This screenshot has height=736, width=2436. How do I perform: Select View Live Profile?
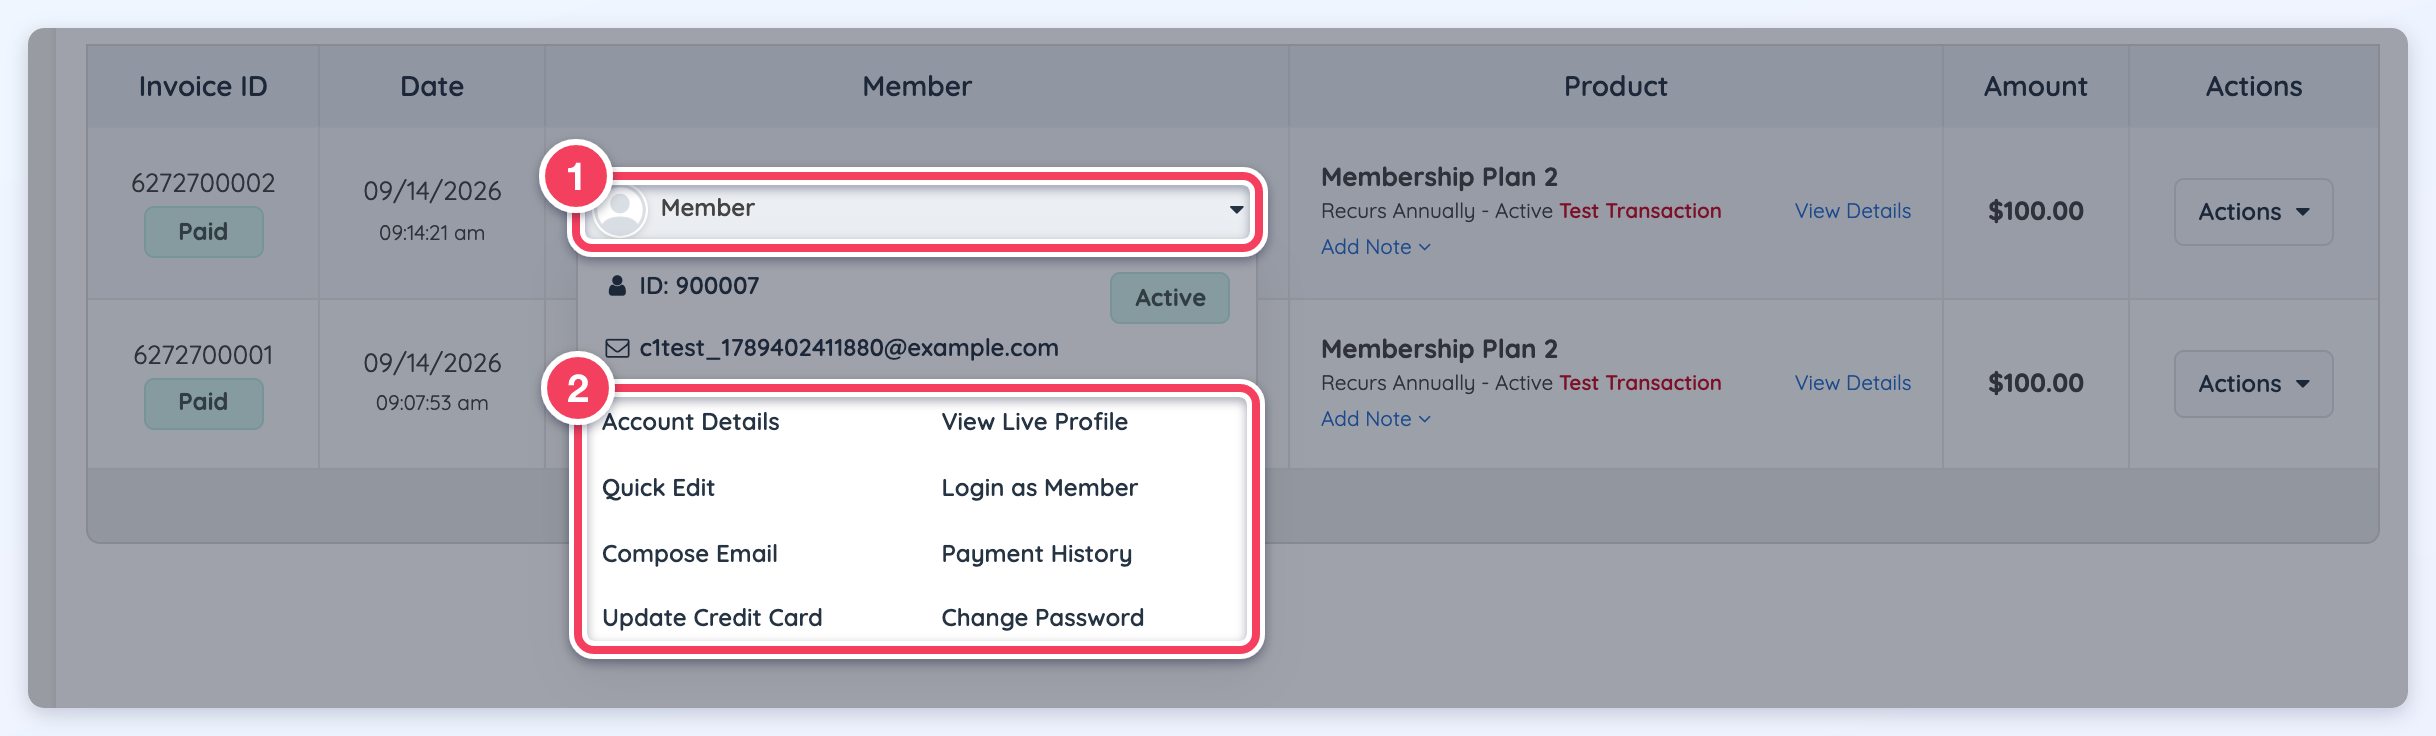[x=1034, y=422]
